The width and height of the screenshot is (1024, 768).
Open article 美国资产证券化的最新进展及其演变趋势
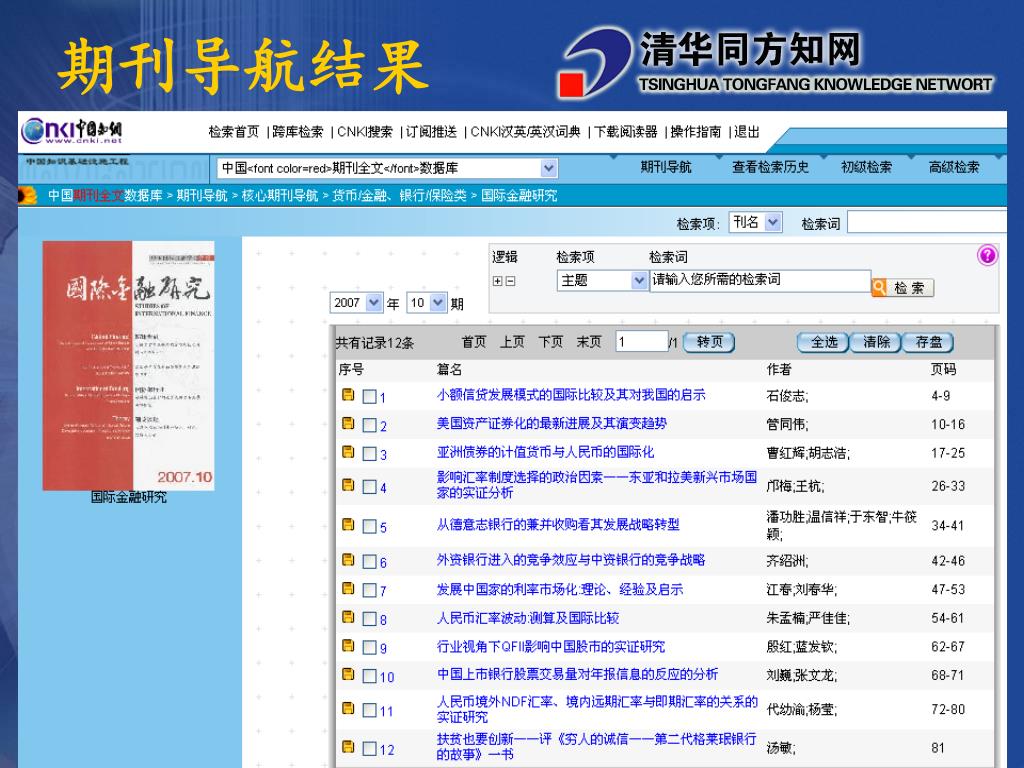[552, 424]
